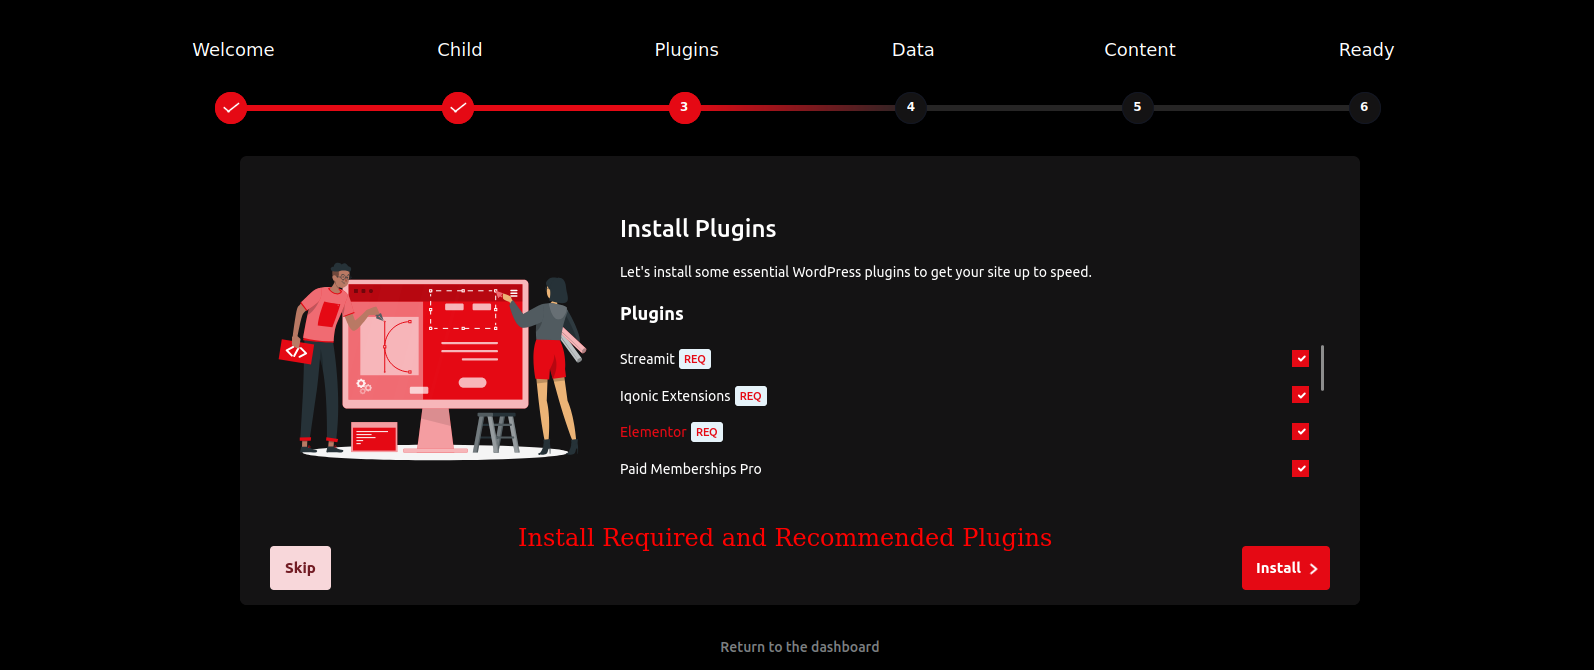Skip the plugin installation step
The height and width of the screenshot is (670, 1594).
coord(300,568)
